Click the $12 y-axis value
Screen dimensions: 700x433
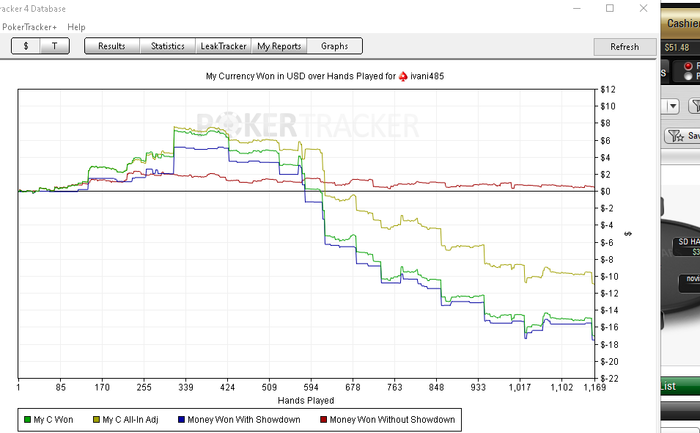(x=607, y=90)
